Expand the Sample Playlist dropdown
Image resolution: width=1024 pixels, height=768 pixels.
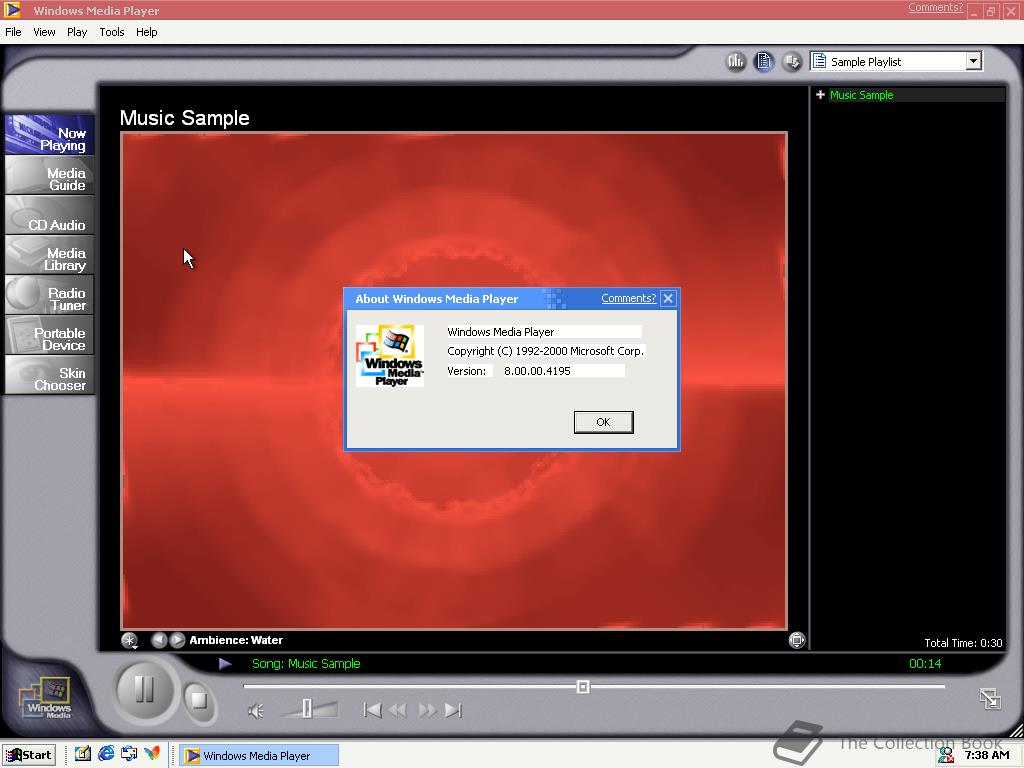[973, 61]
